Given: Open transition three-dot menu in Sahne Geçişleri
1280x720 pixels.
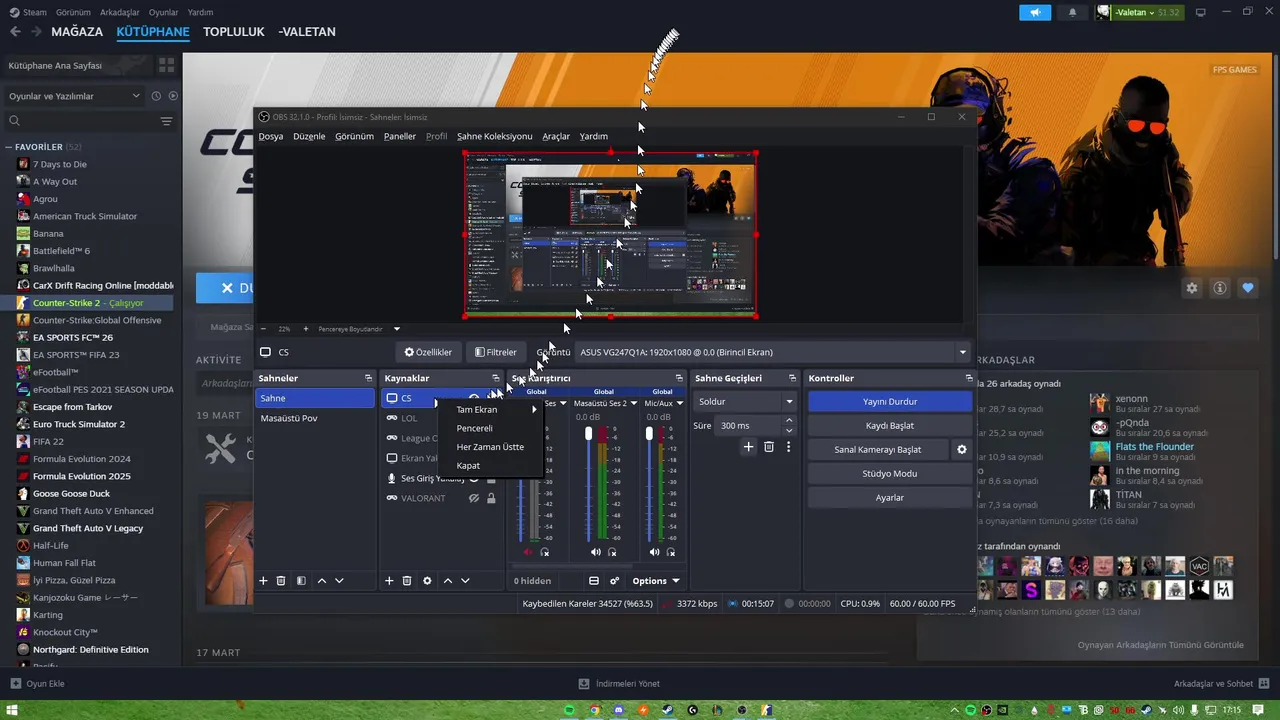Looking at the screenshot, I should coord(788,447).
